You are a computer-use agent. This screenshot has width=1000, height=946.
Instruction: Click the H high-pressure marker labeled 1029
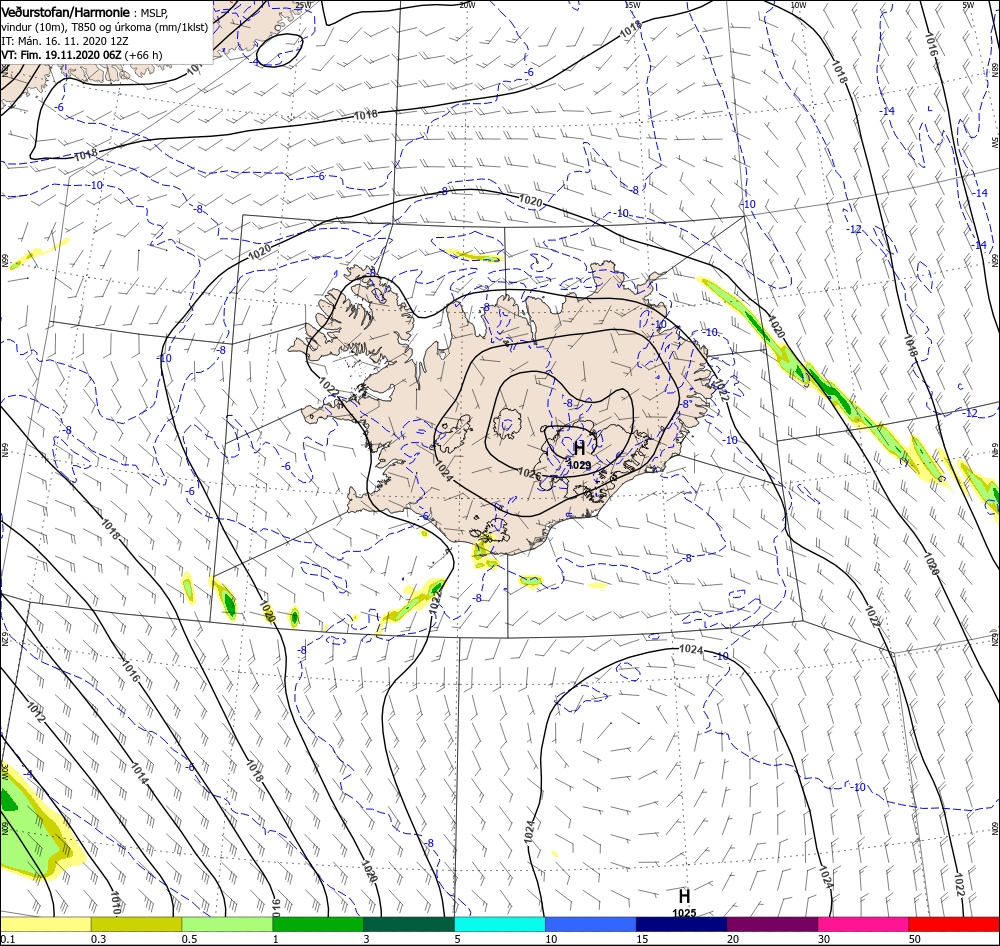(x=579, y=448)
